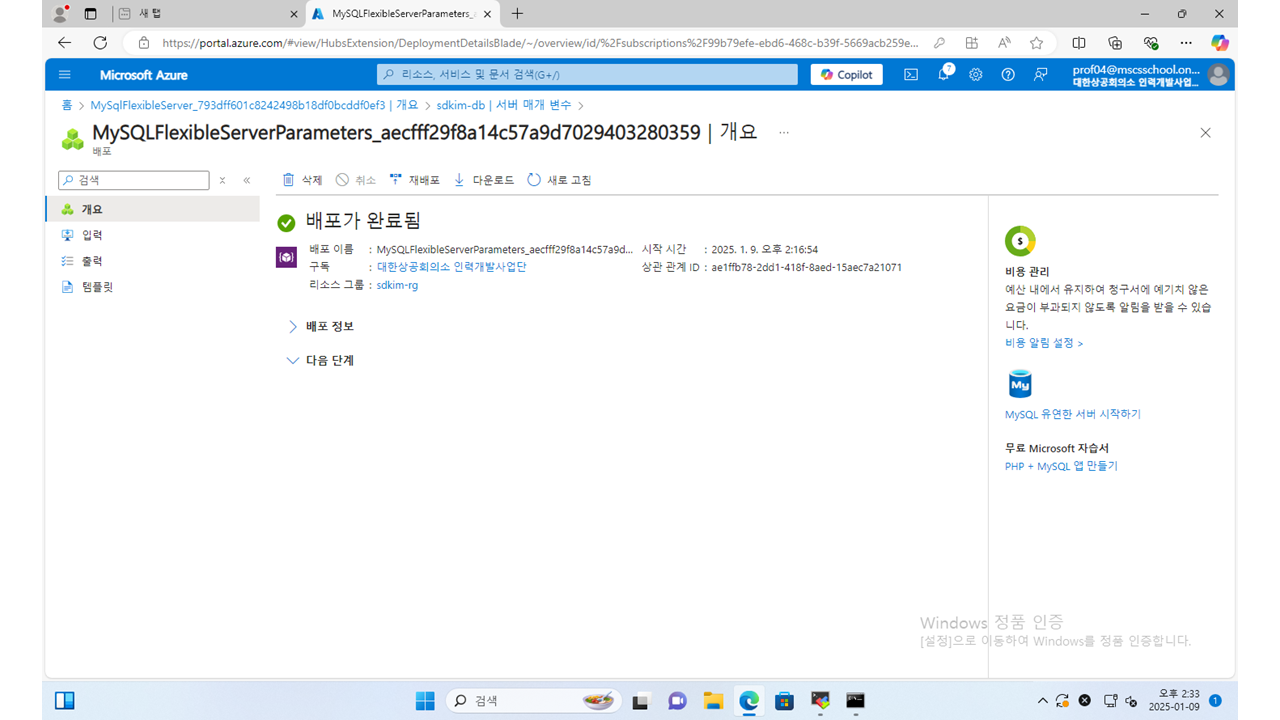Open the notifications bell
This screenshot has width=1280, height=720.
(944, 75)
